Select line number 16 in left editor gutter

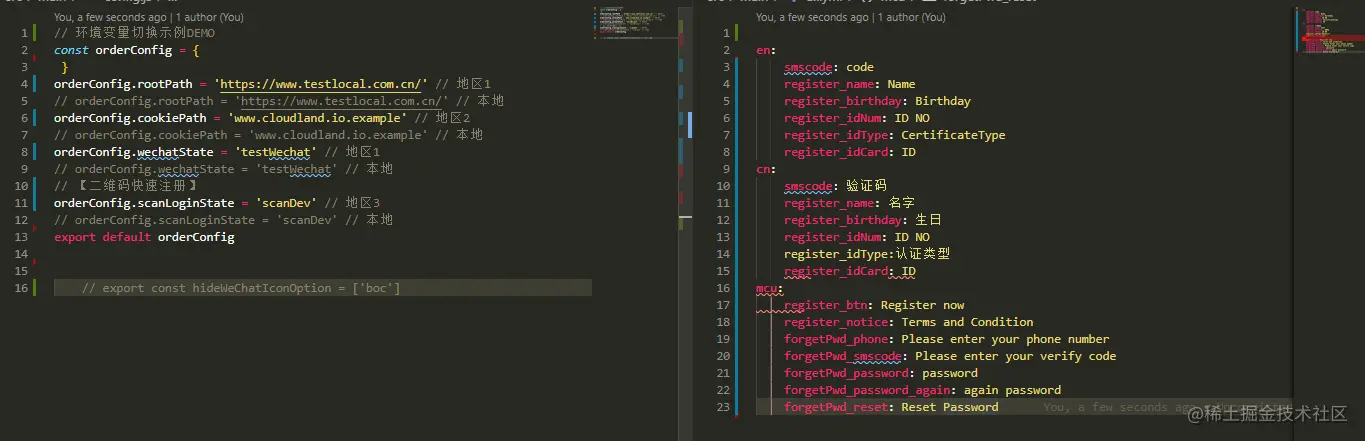point(21,288)
